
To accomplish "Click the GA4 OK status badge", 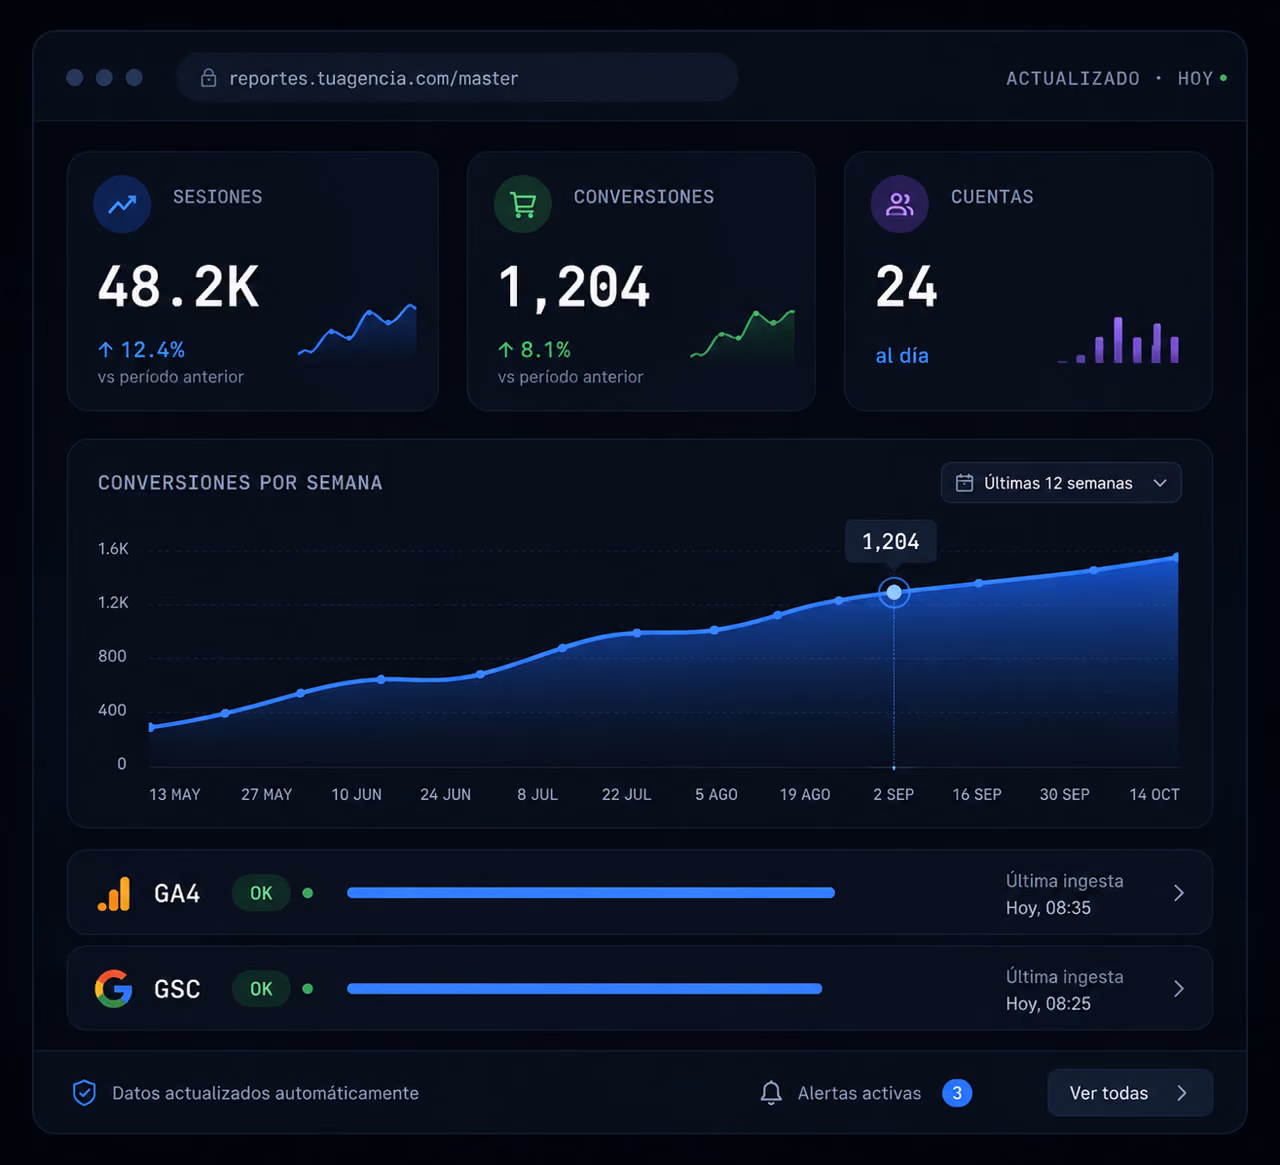I will (x=261, y=893).
